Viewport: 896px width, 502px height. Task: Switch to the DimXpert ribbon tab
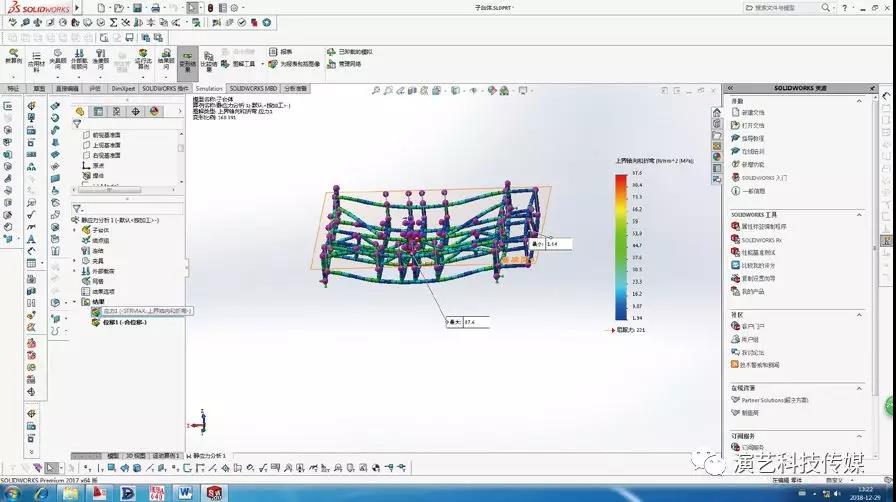point(123,89)
